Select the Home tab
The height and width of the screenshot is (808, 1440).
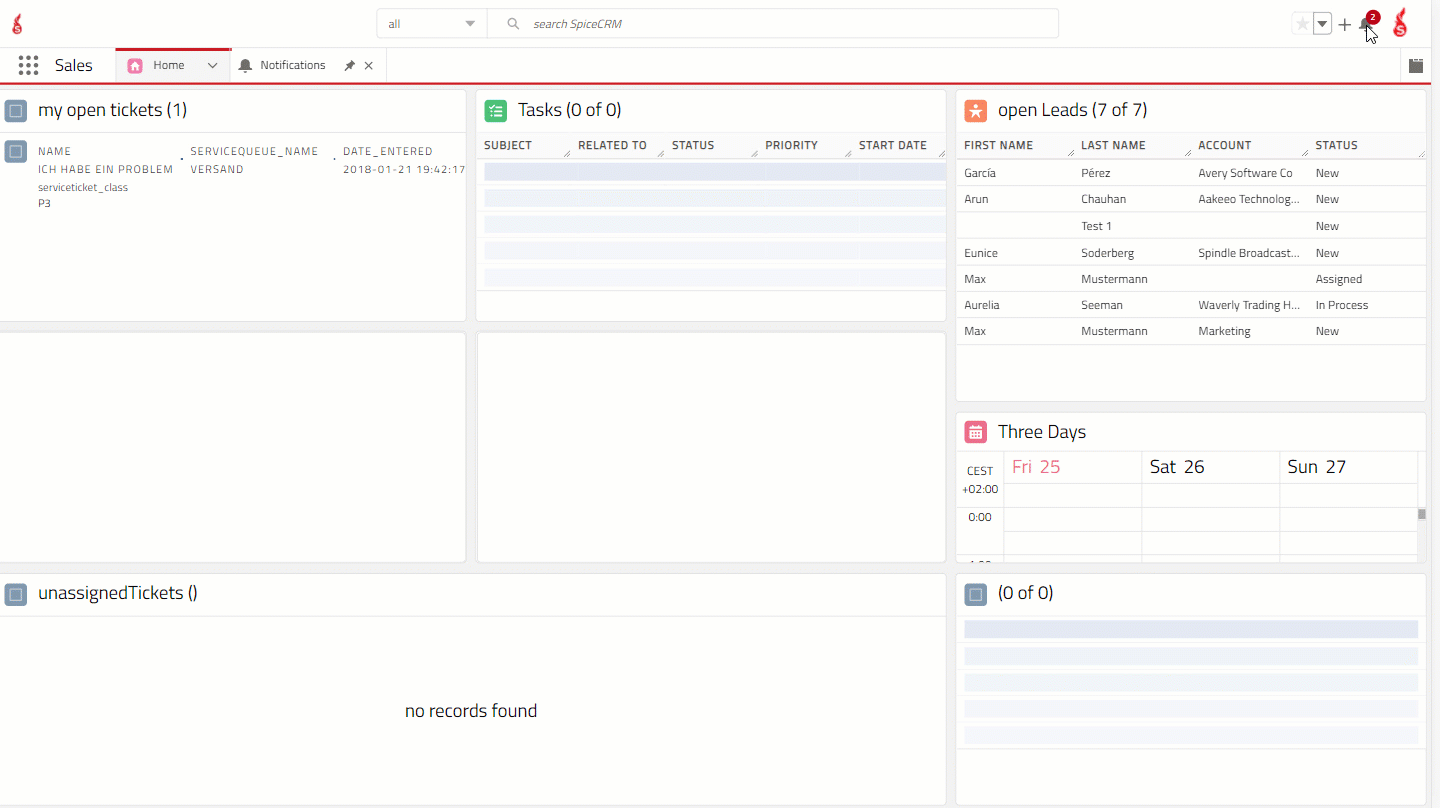[x=168, y=66]
